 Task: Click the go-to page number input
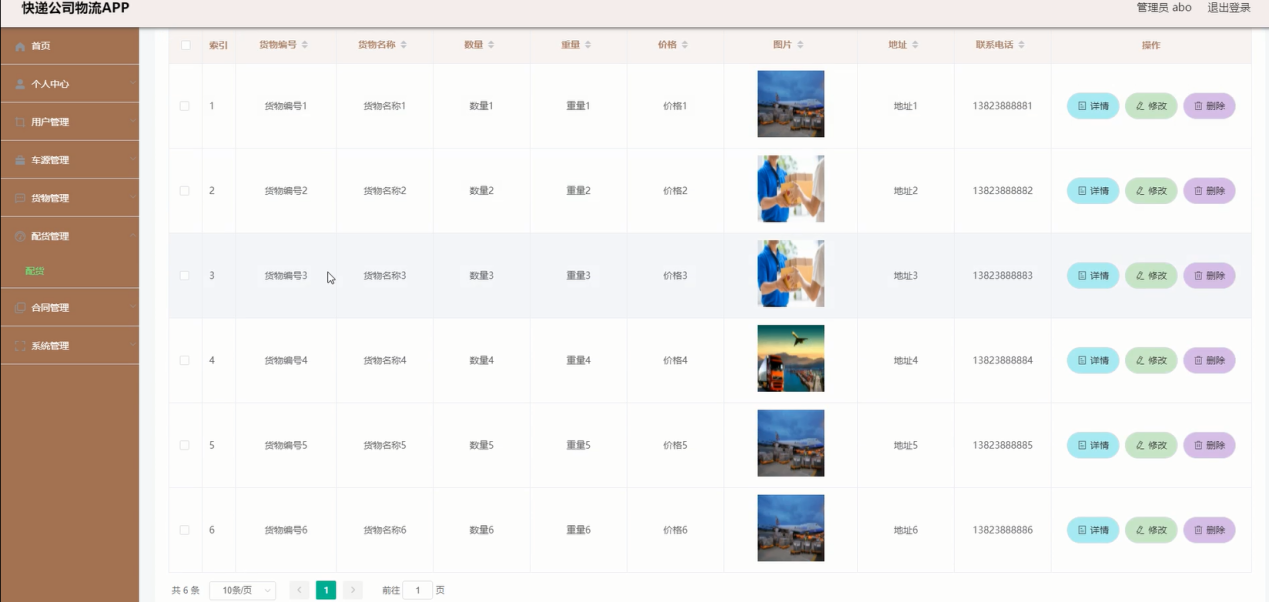418,590
